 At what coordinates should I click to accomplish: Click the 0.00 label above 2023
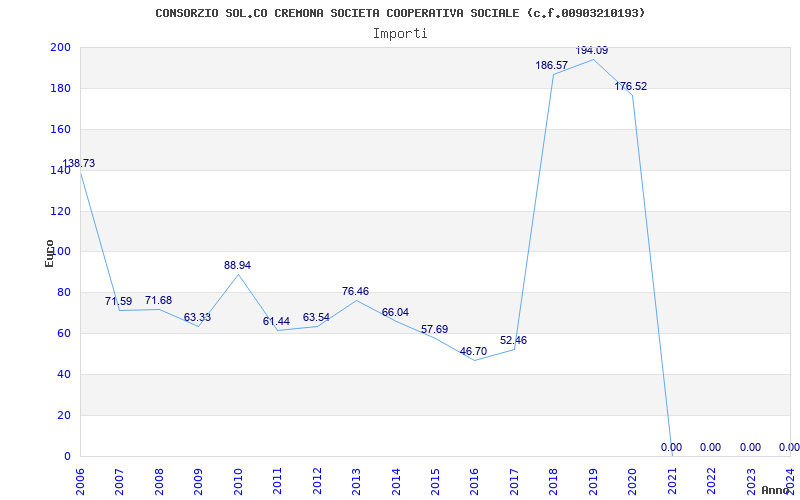pos(751,447)
